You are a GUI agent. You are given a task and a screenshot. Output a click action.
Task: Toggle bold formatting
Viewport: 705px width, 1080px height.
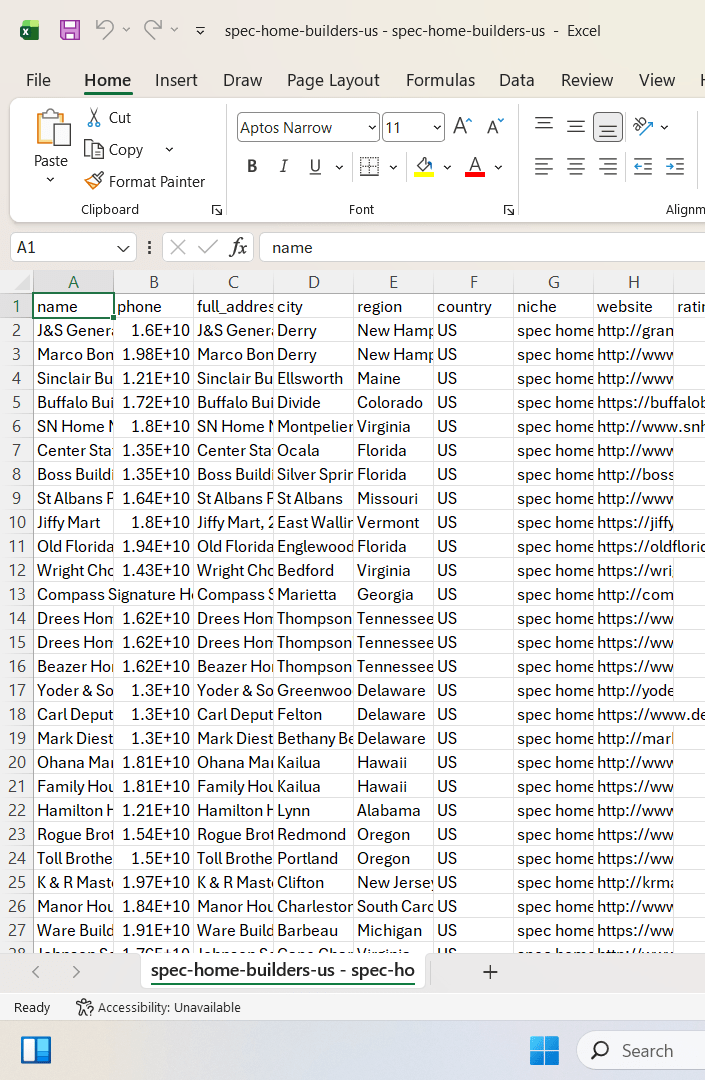(x=253, y=166)
